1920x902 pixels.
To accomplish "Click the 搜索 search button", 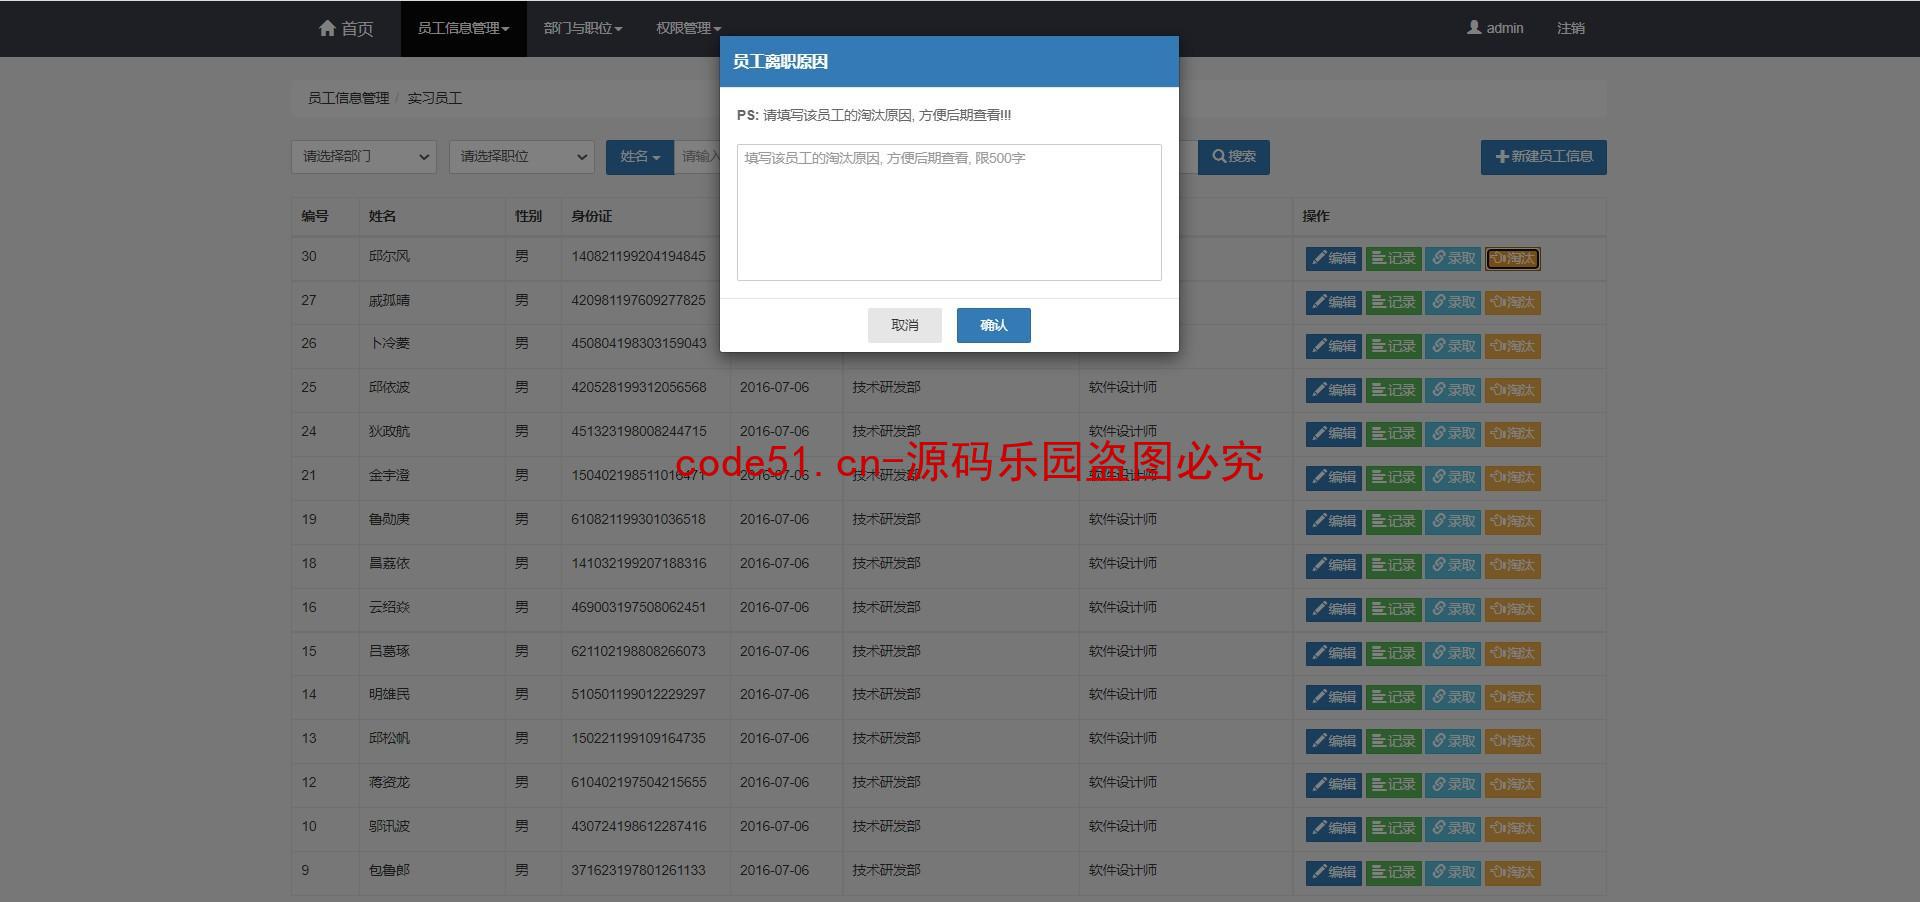I will pyautogui.click(x=1234, y=157).
